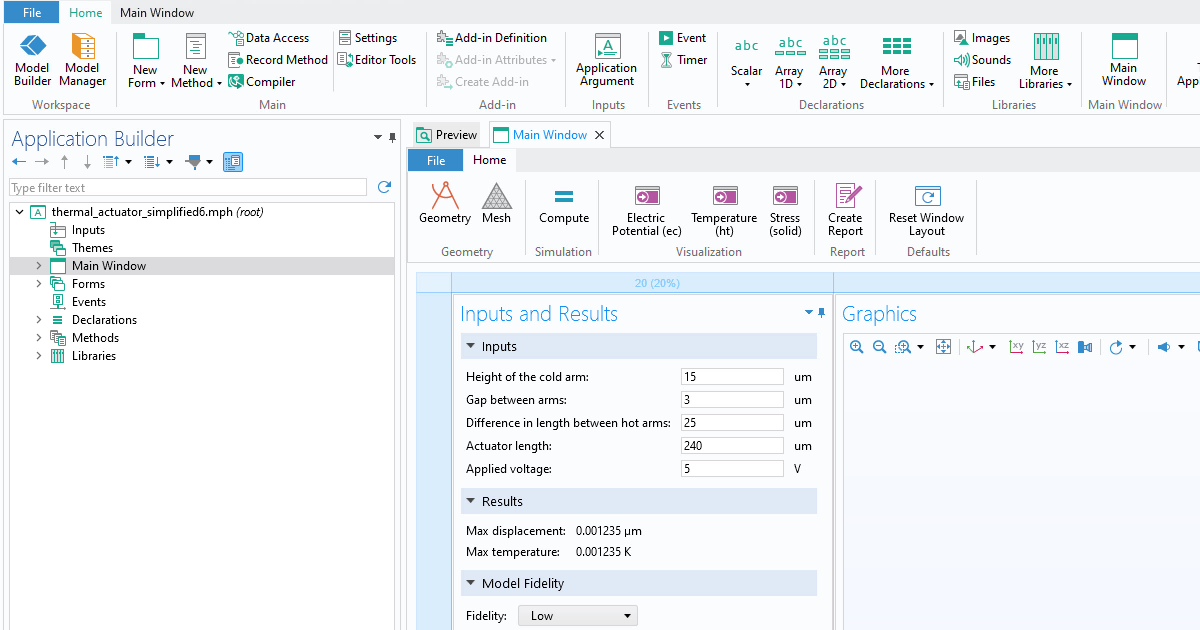1200x630 pixels.
Task: Select the Main Window ribbon tab
Action: pyautogui.click(x=157, y=13)
